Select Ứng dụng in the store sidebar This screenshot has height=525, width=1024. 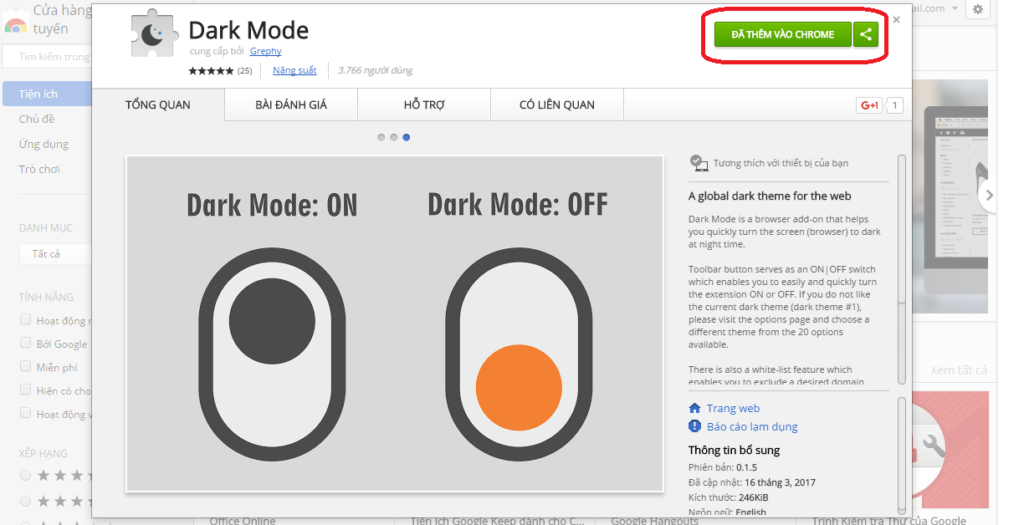click(x=44, y=144)
